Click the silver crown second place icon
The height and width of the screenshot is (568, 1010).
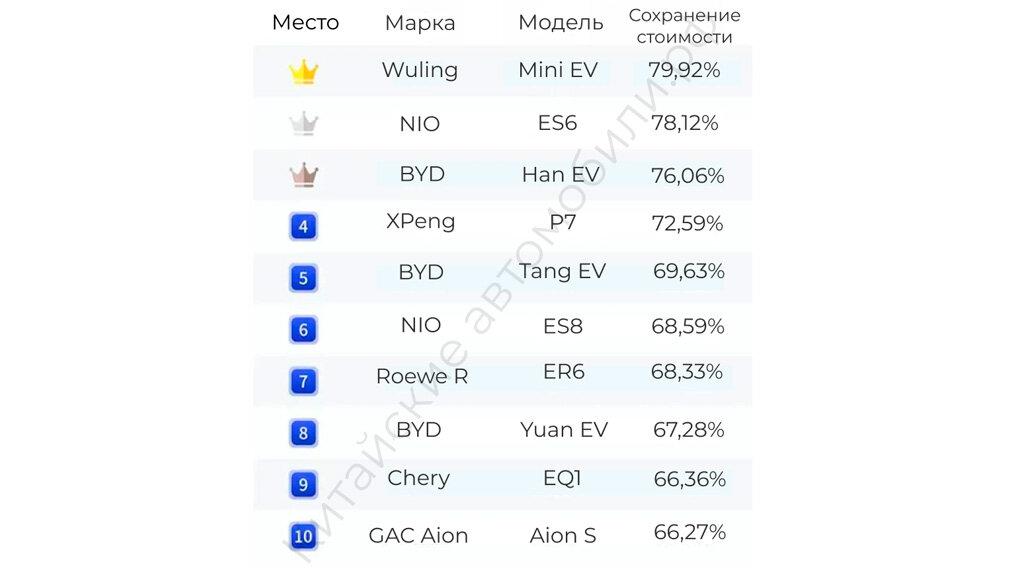click(x=303, y=123)
